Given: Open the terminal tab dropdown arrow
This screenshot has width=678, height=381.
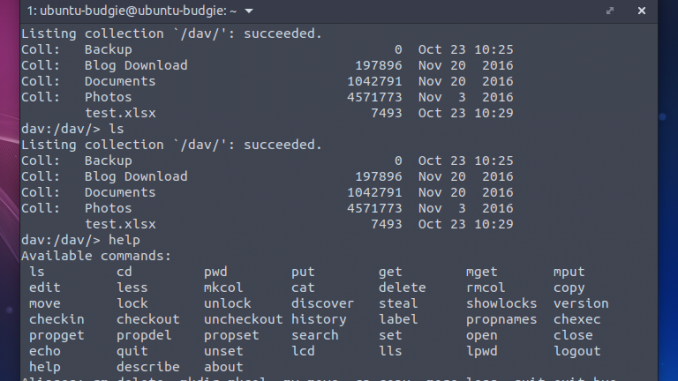Looking at the screenshot, I should (x=249, y=11).
